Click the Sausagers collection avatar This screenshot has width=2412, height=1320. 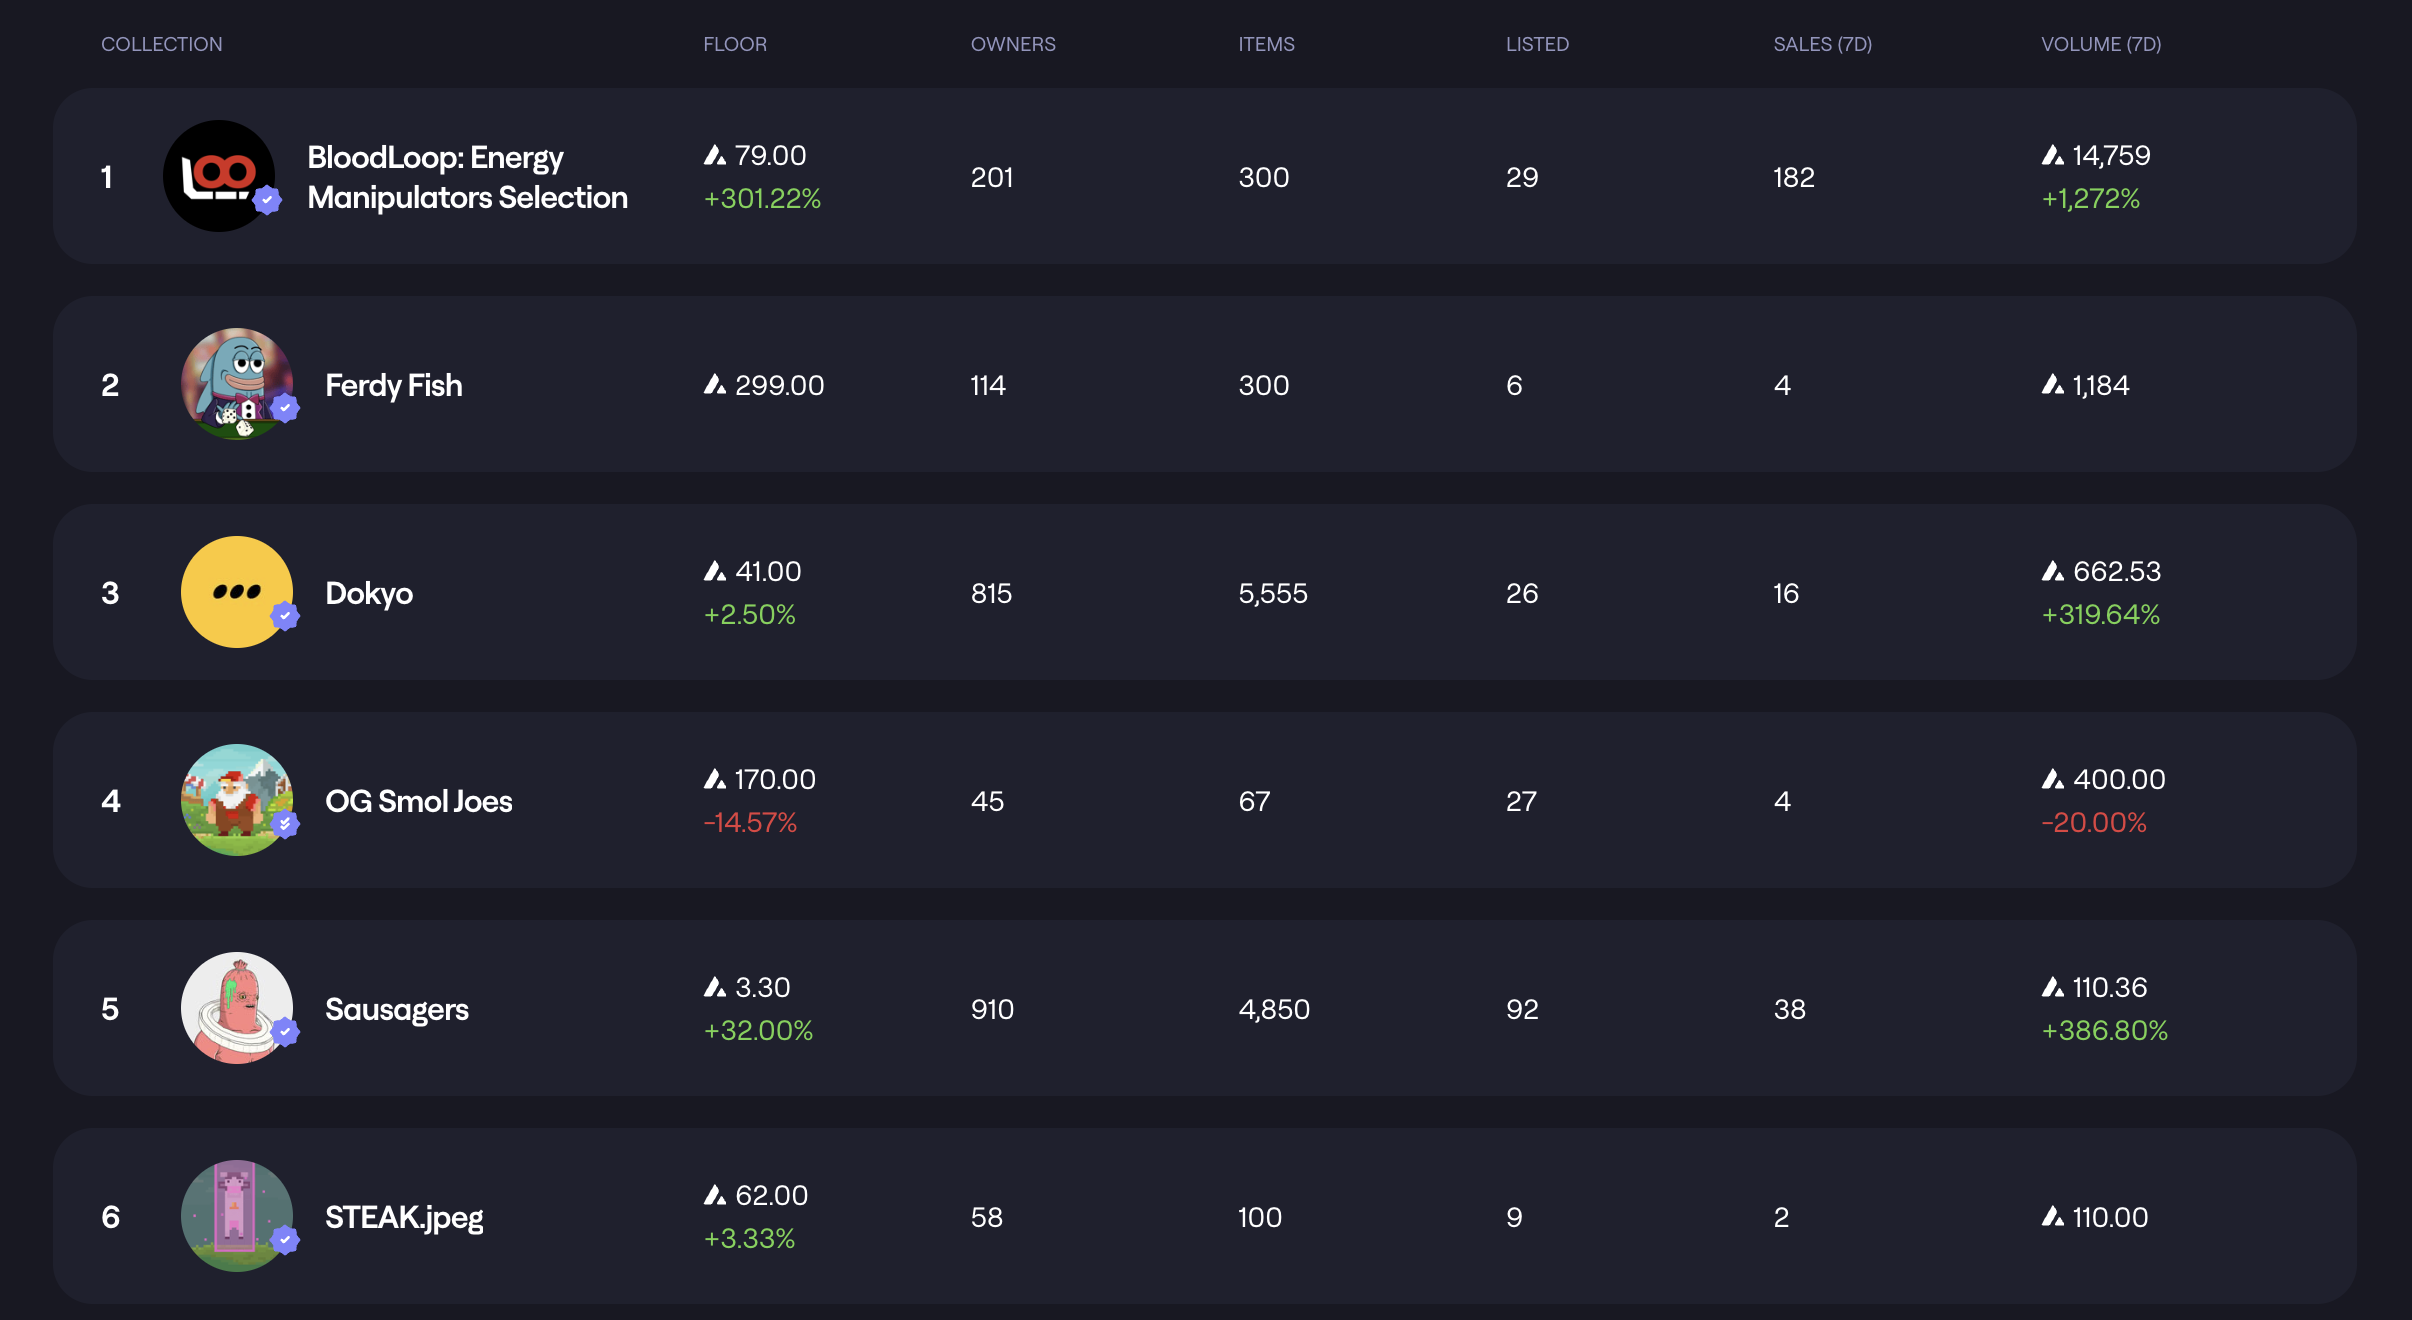click(x=236, y=1008)
